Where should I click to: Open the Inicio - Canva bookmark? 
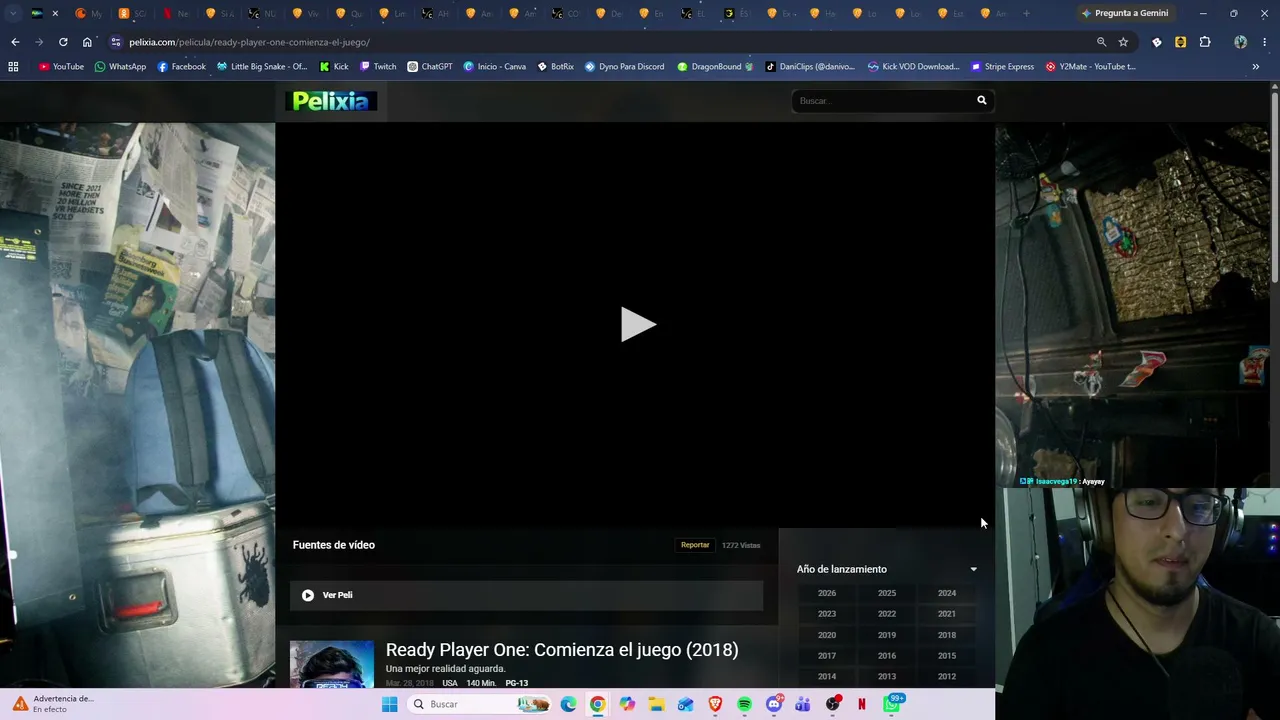click(495, 66)
